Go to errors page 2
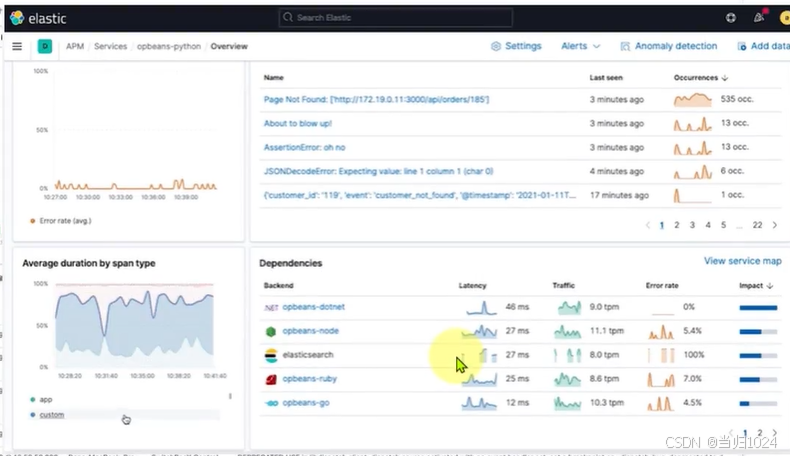 tap(677, 225)
